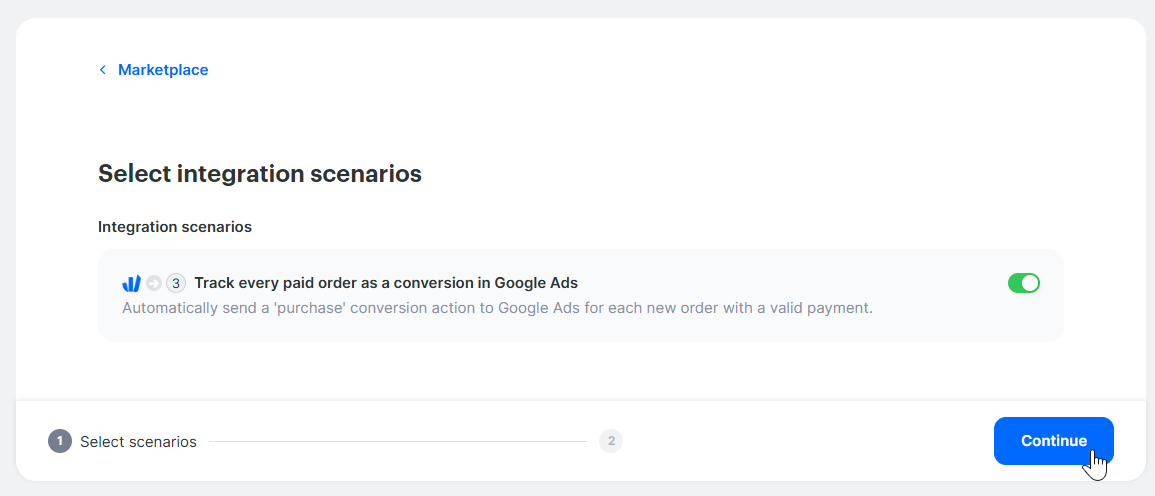Jump to the step 2 circle
Image resolution: width=1155 pixels, height=496 pixels.
[611, 441]
